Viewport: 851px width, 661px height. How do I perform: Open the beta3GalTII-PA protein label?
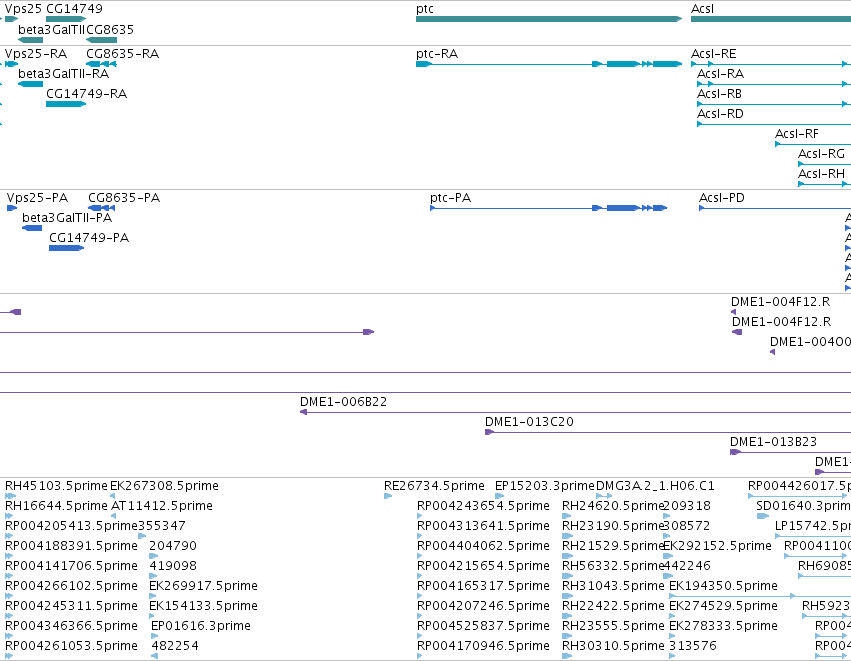(x=67, y=218)
